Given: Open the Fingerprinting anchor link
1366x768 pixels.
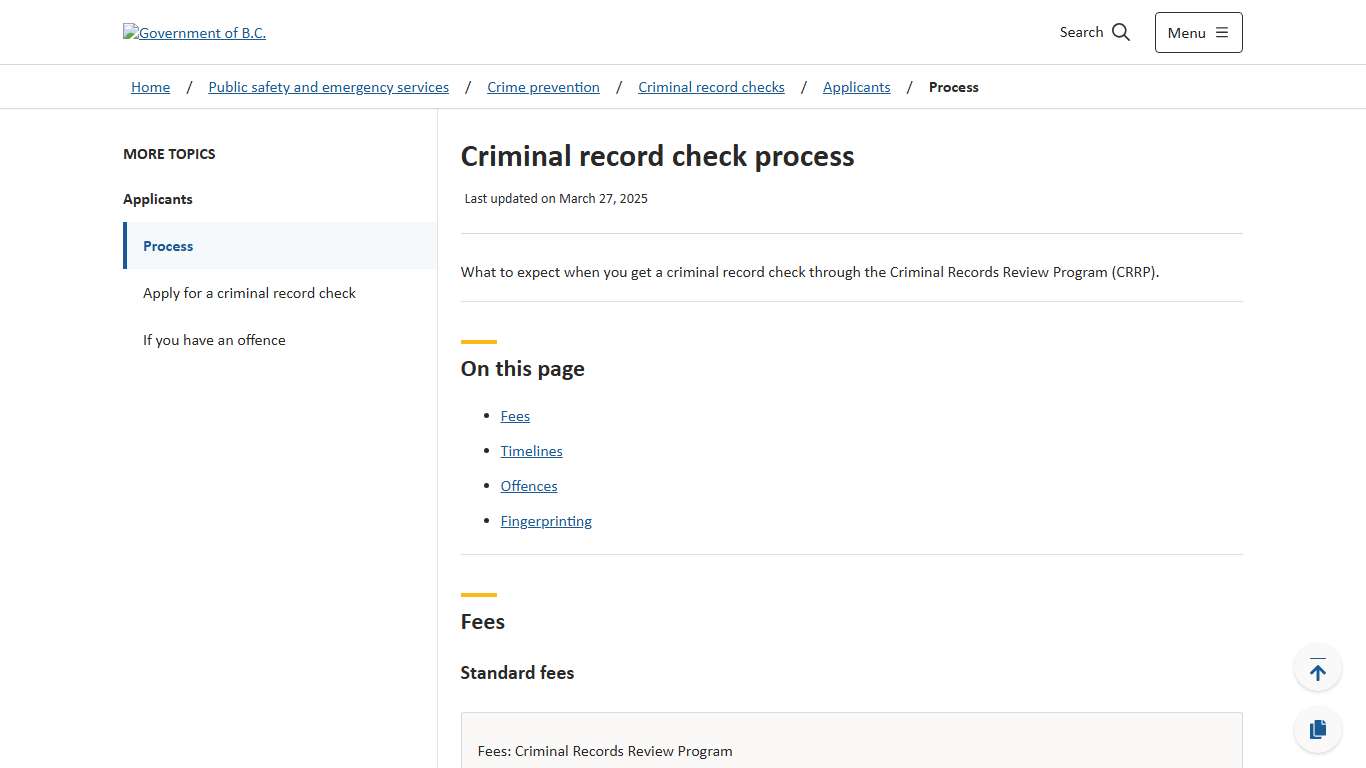Looking at the screenshot, I should pyautogui.click(x=546, y=520).
